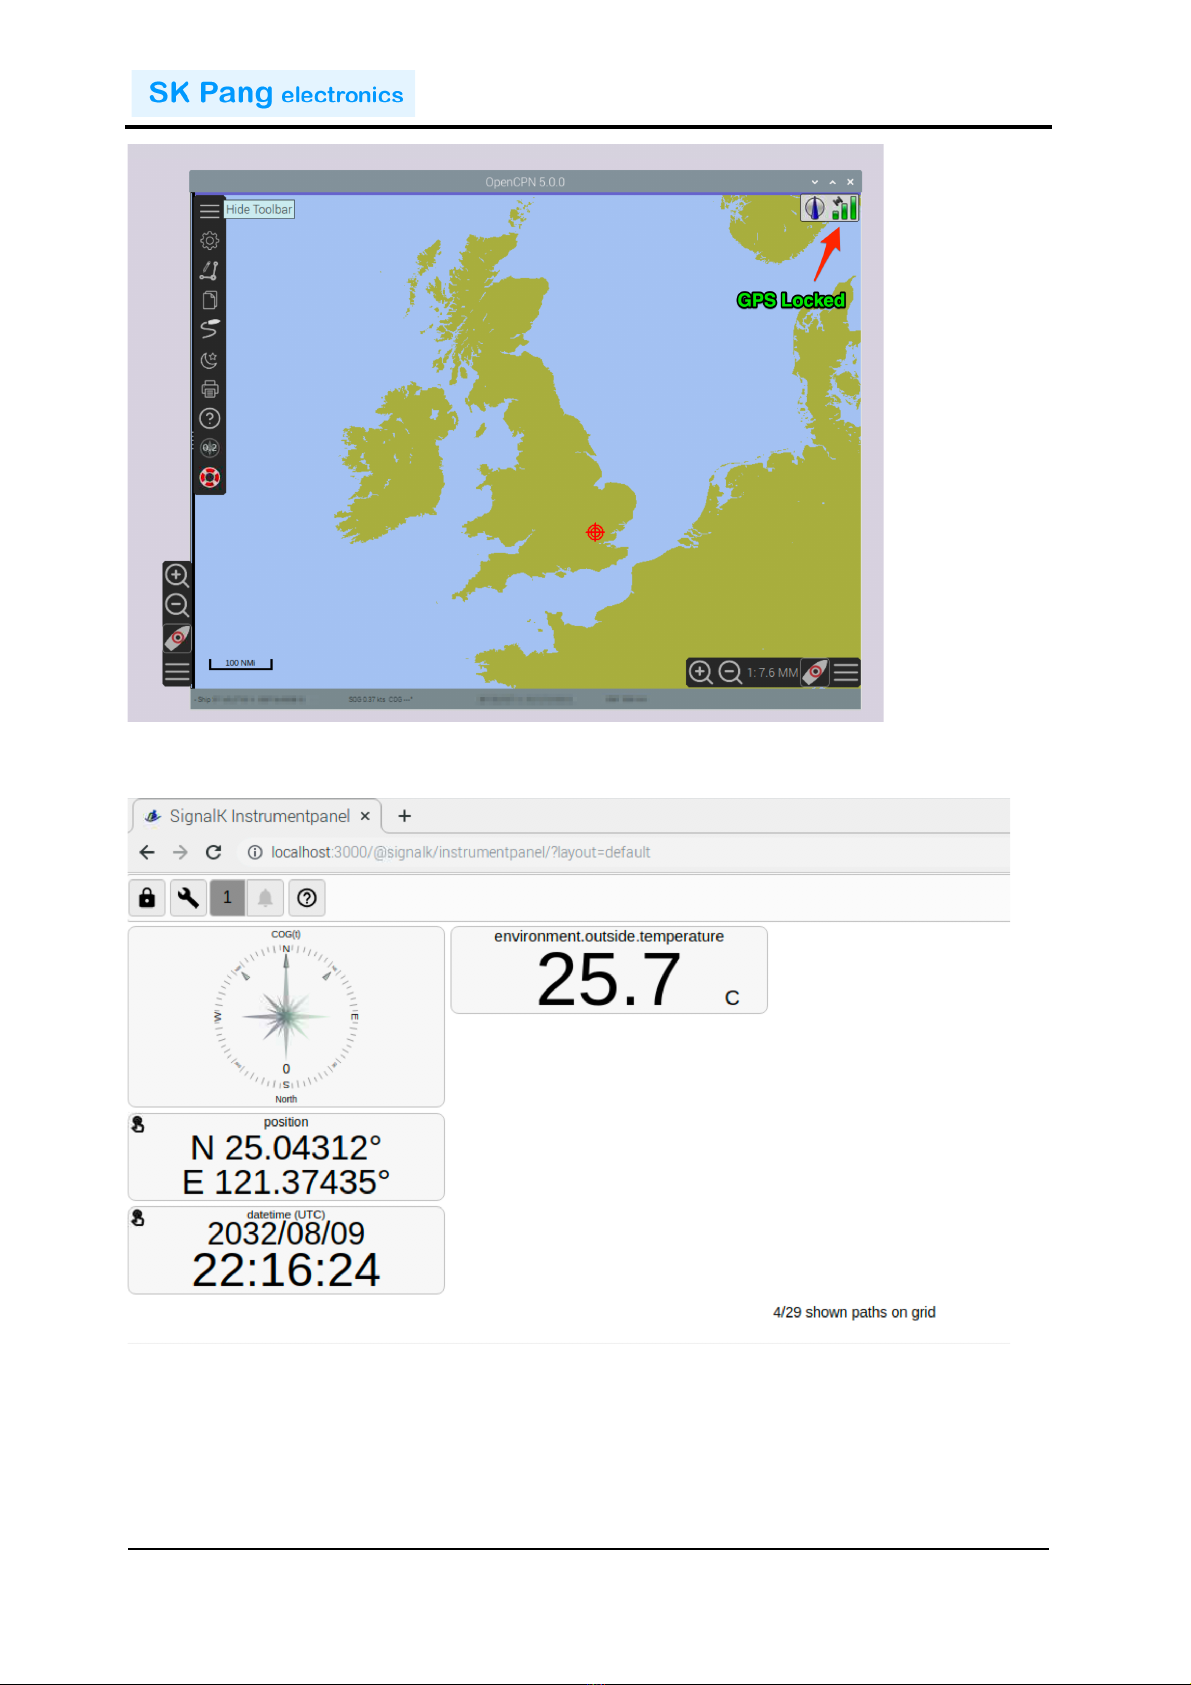Image resolution: width=1191 pixels, height=1685 pixels.
Task: Open hamburger menu right of 1:7.6 MM scale
Action: click(846, 672)
